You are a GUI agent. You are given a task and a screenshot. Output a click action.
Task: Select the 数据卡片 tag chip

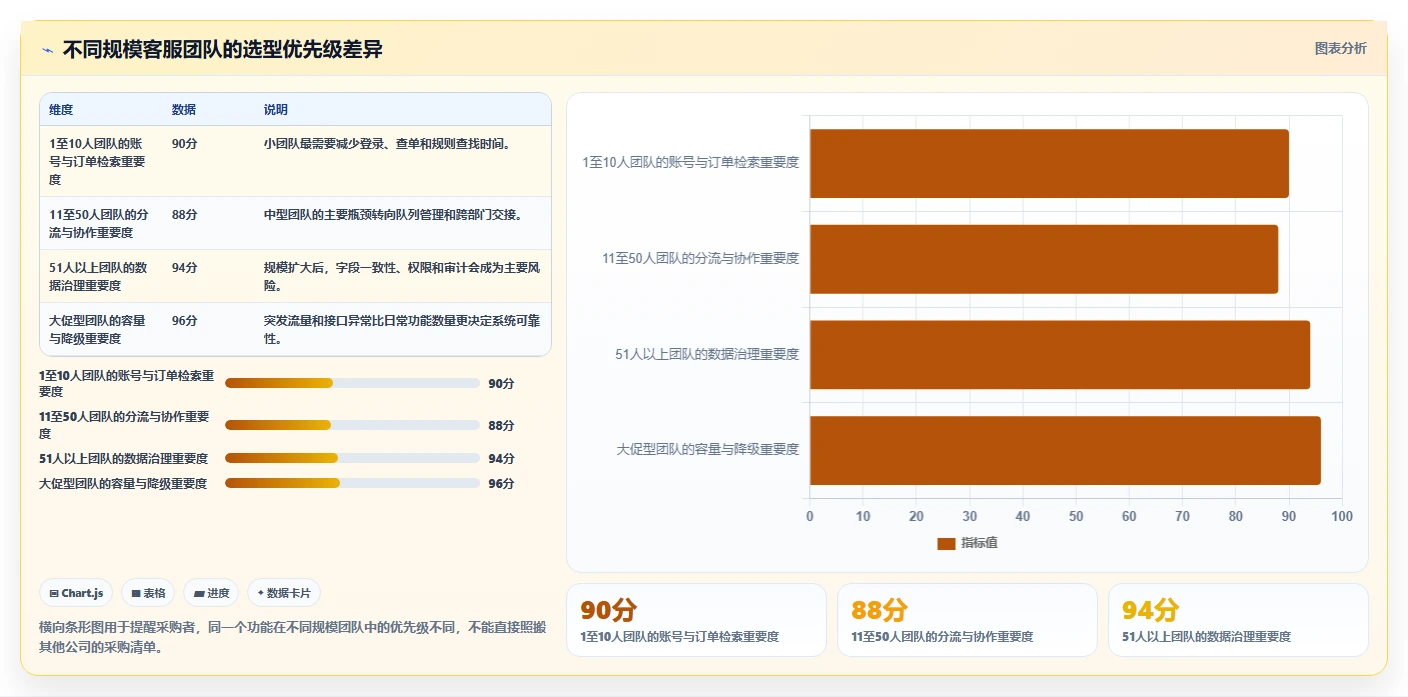click(284, 593)
